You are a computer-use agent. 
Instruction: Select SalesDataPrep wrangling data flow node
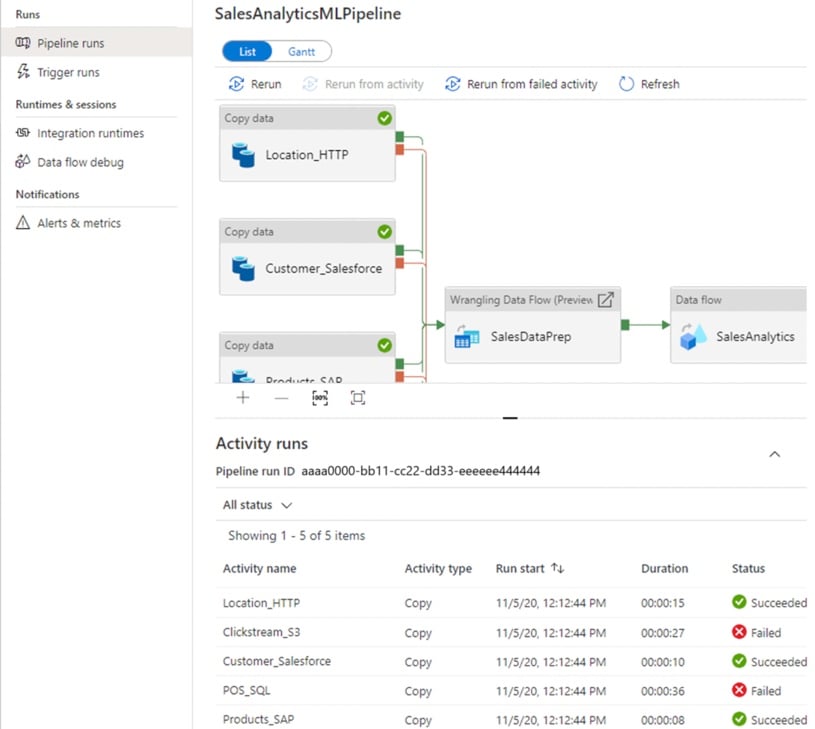533,325
